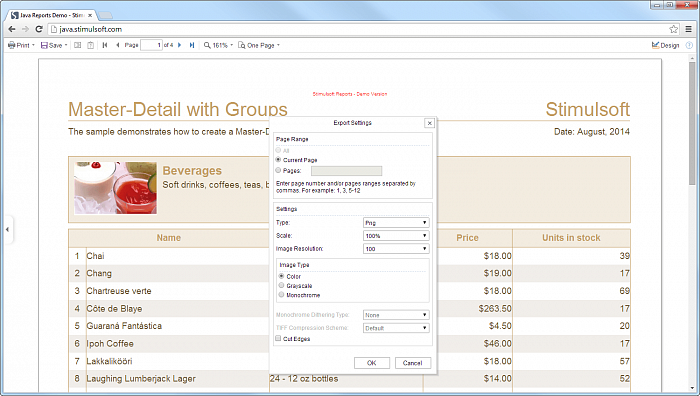Viewport: 700px width, 396px height.
Task: Click browser reload icon
Action: 39,29
